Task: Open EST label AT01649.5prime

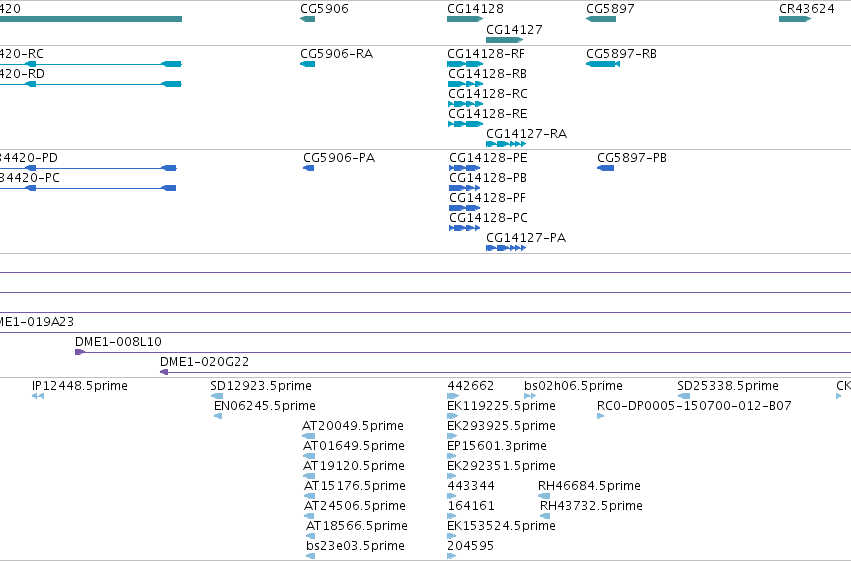Action: coord(353,446)
